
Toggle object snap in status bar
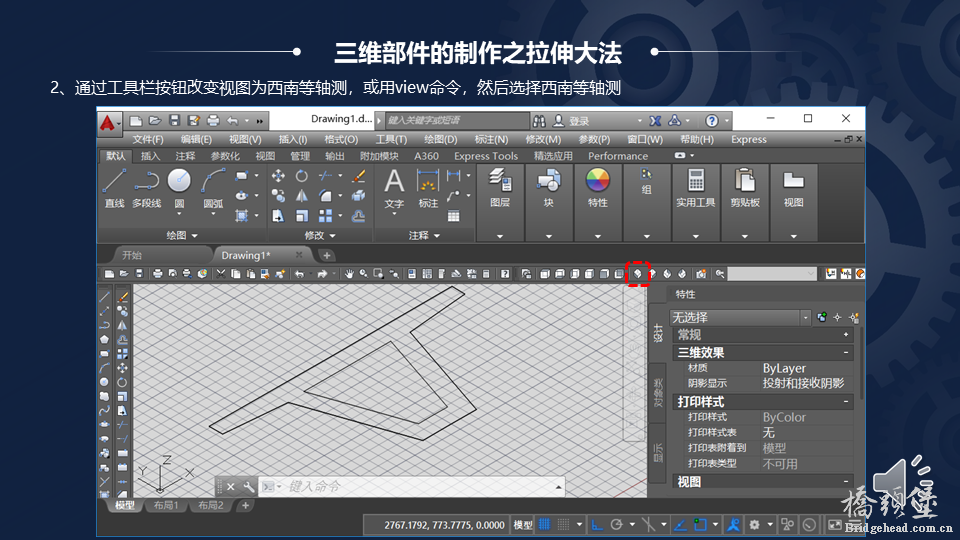(700, 525)
